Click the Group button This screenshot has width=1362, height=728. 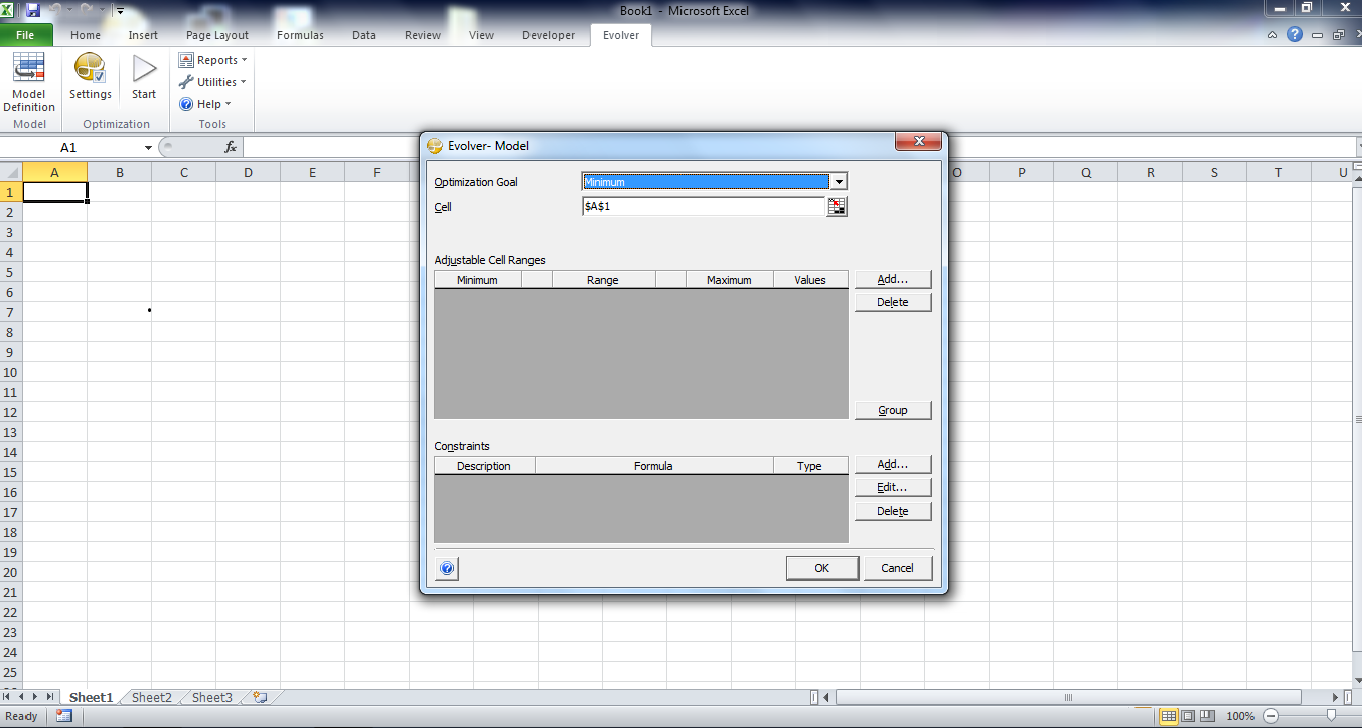(x=893, y=410)
